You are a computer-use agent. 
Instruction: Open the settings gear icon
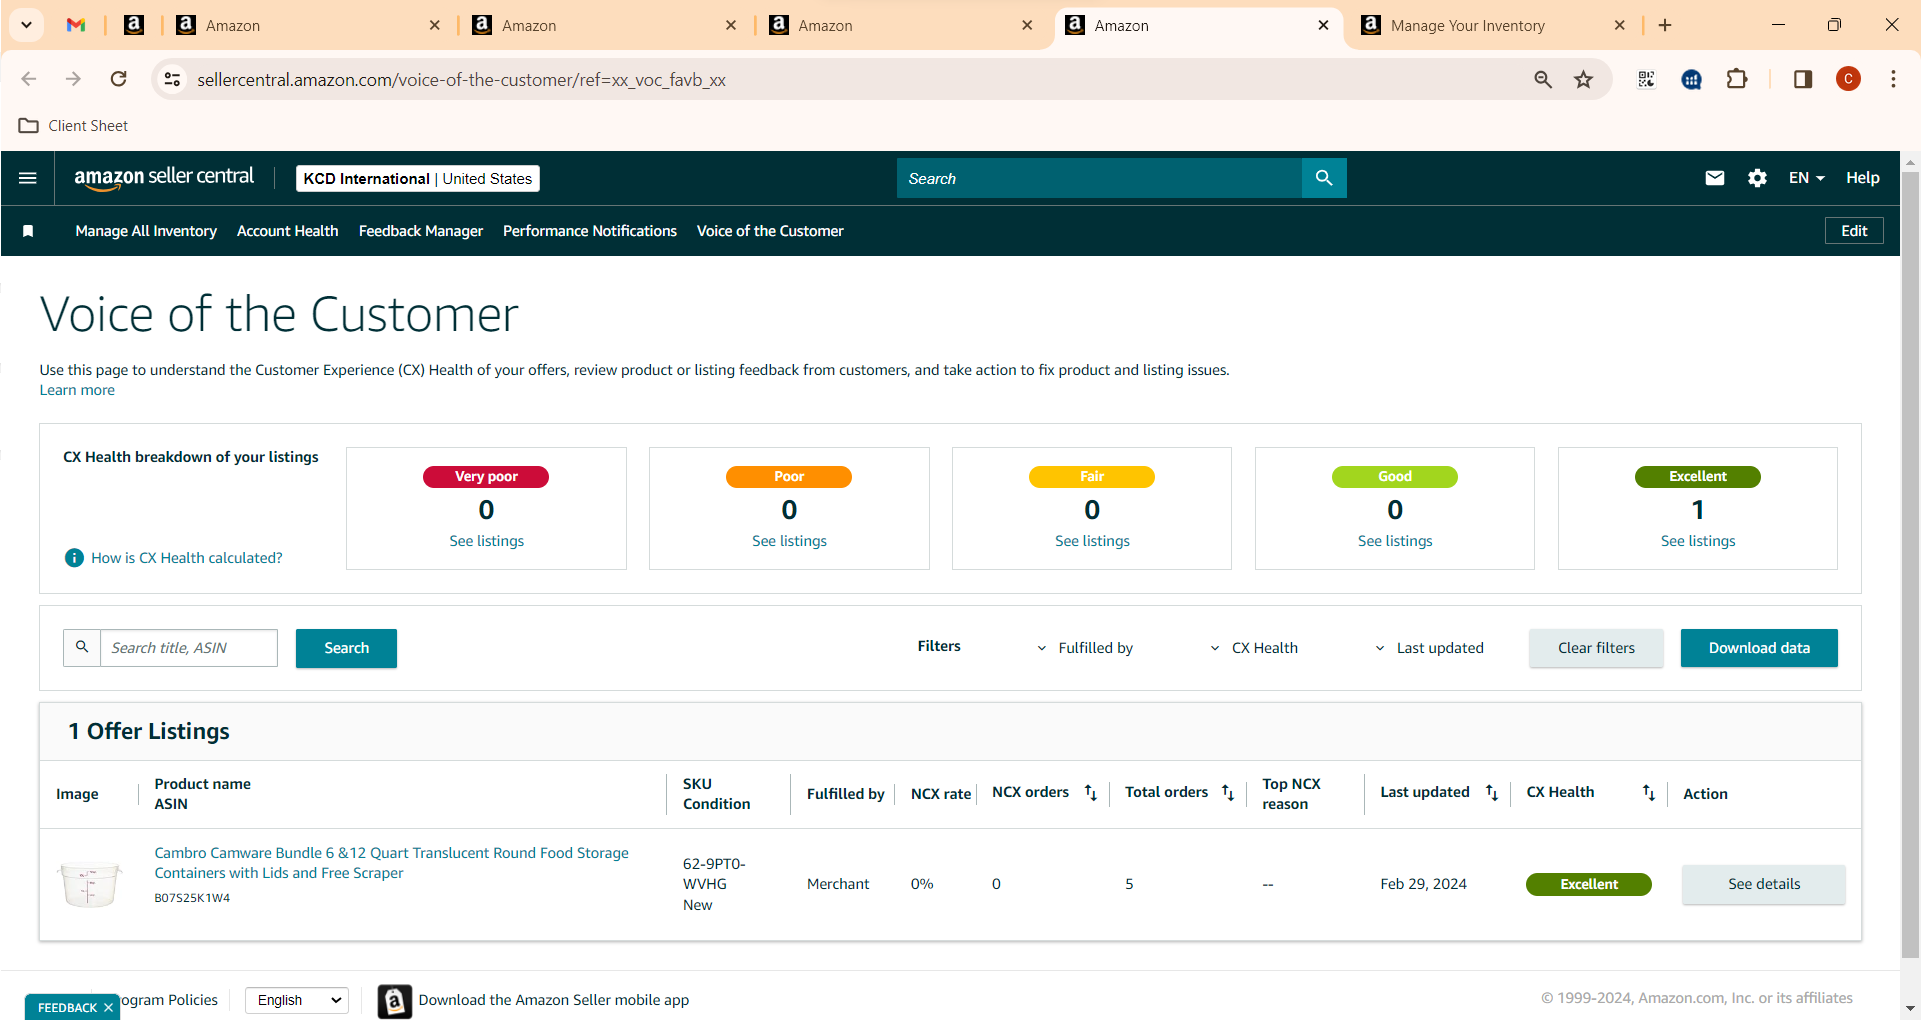pos(1757,178)
